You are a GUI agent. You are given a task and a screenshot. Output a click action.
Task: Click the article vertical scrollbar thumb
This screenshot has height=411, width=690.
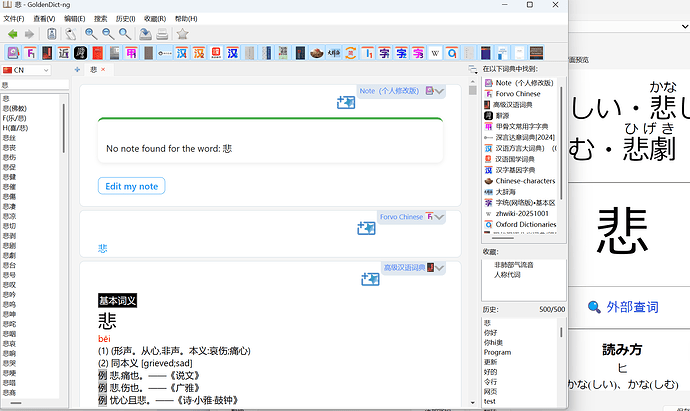(x=473, y=90)
